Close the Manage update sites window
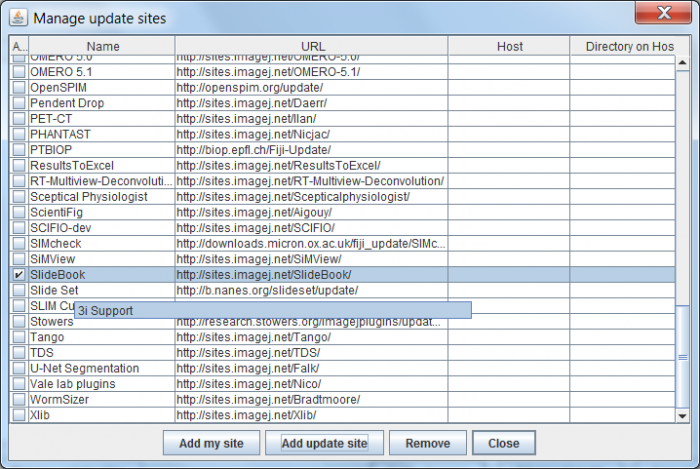The image size is (700, 469). tap(662, 17)
